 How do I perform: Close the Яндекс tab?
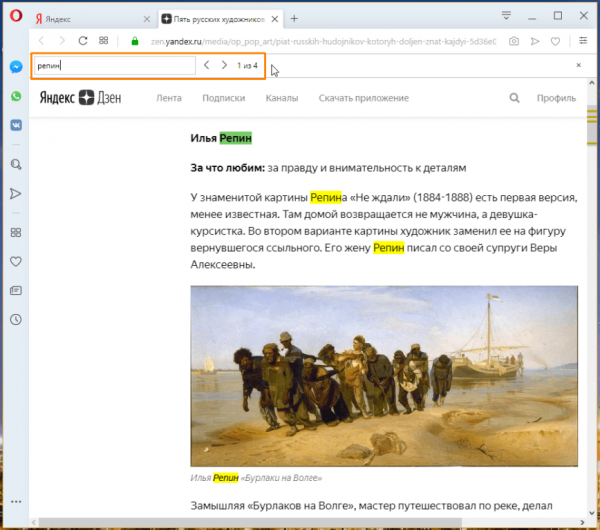point(147,19)
